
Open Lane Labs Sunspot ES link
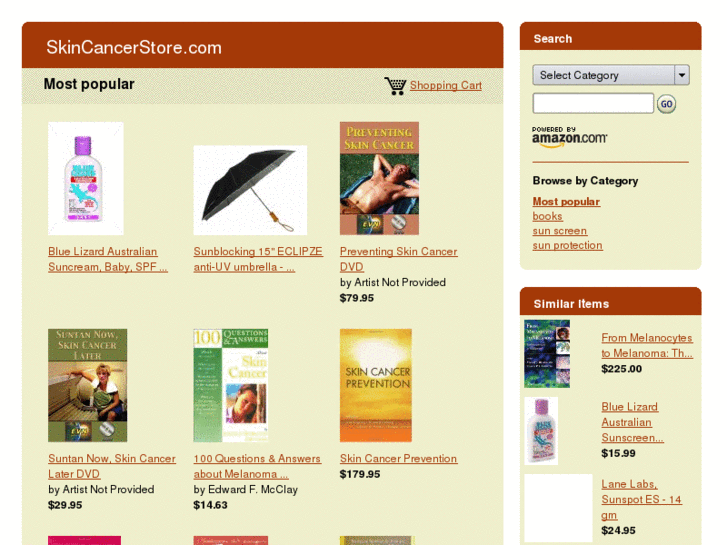[641, 500]
